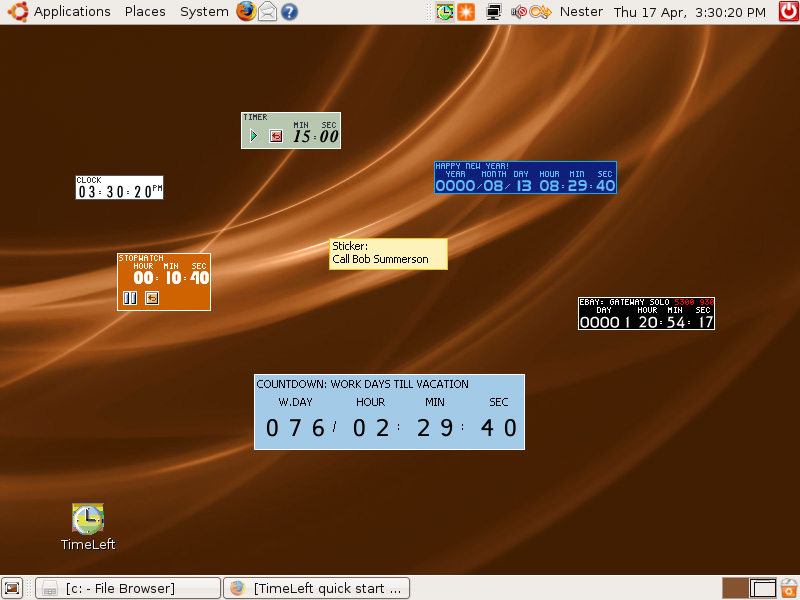Click the TimeLeft tray icon
Viewport: 800px width, 600px height.
tap(445, 12)
